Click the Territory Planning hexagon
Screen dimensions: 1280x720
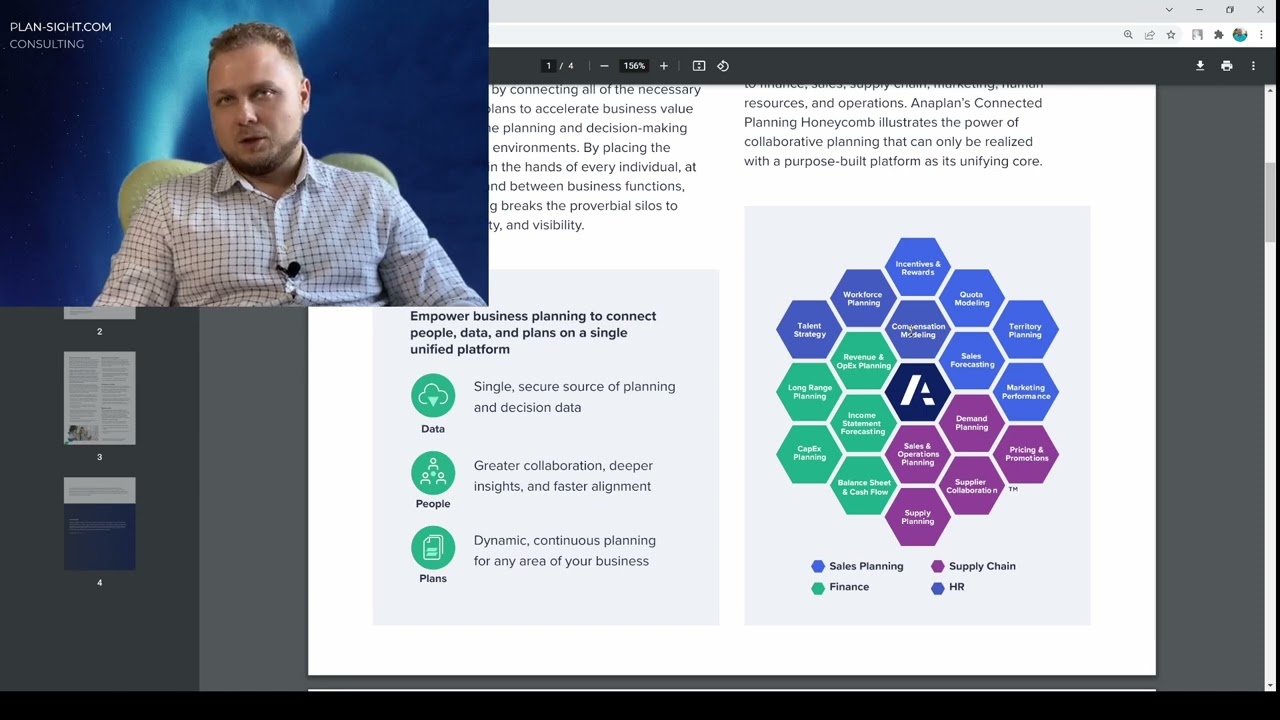tap(1025, 330)
